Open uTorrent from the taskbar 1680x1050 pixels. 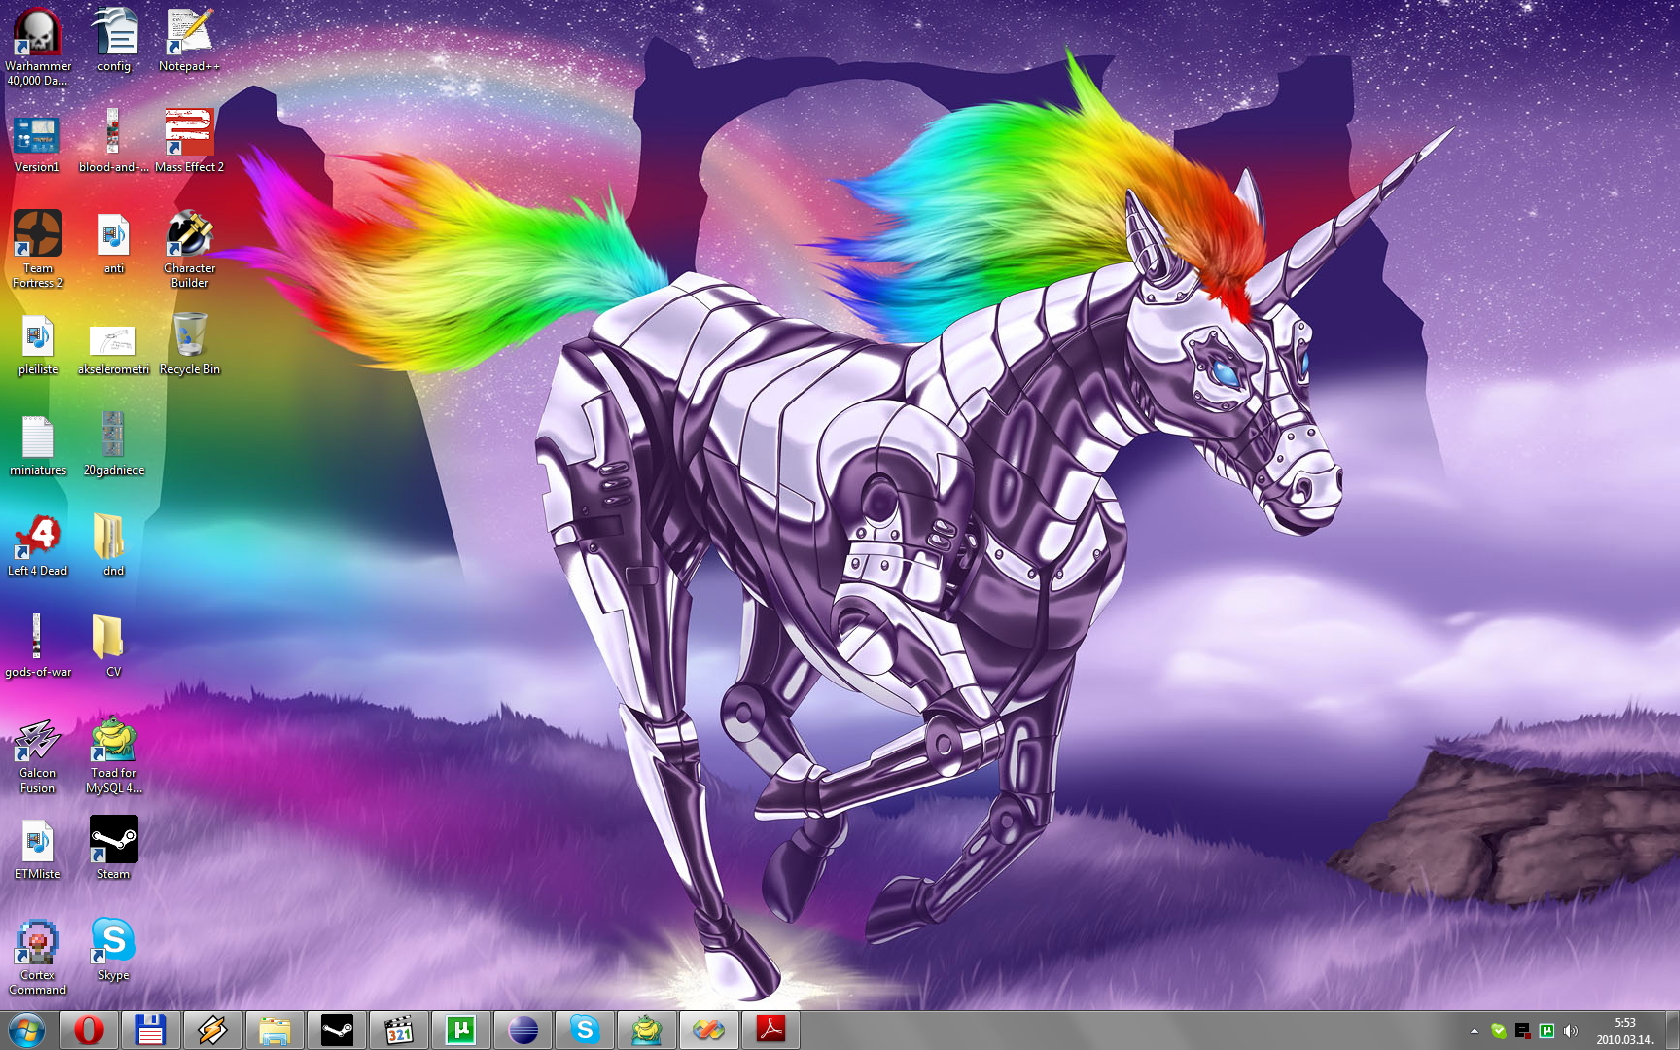[x=461, y=1030]
